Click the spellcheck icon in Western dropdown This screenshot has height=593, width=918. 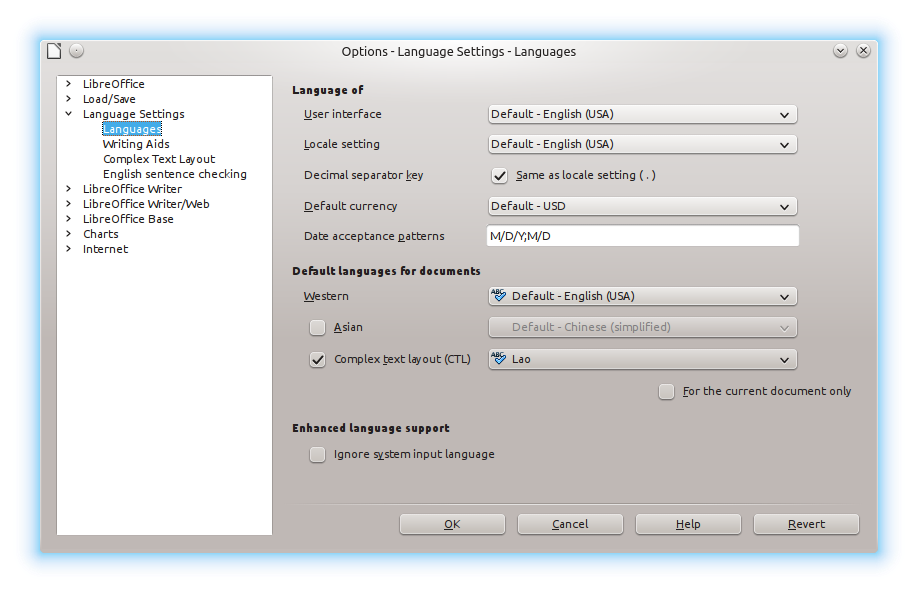click(x=498, y=295)
